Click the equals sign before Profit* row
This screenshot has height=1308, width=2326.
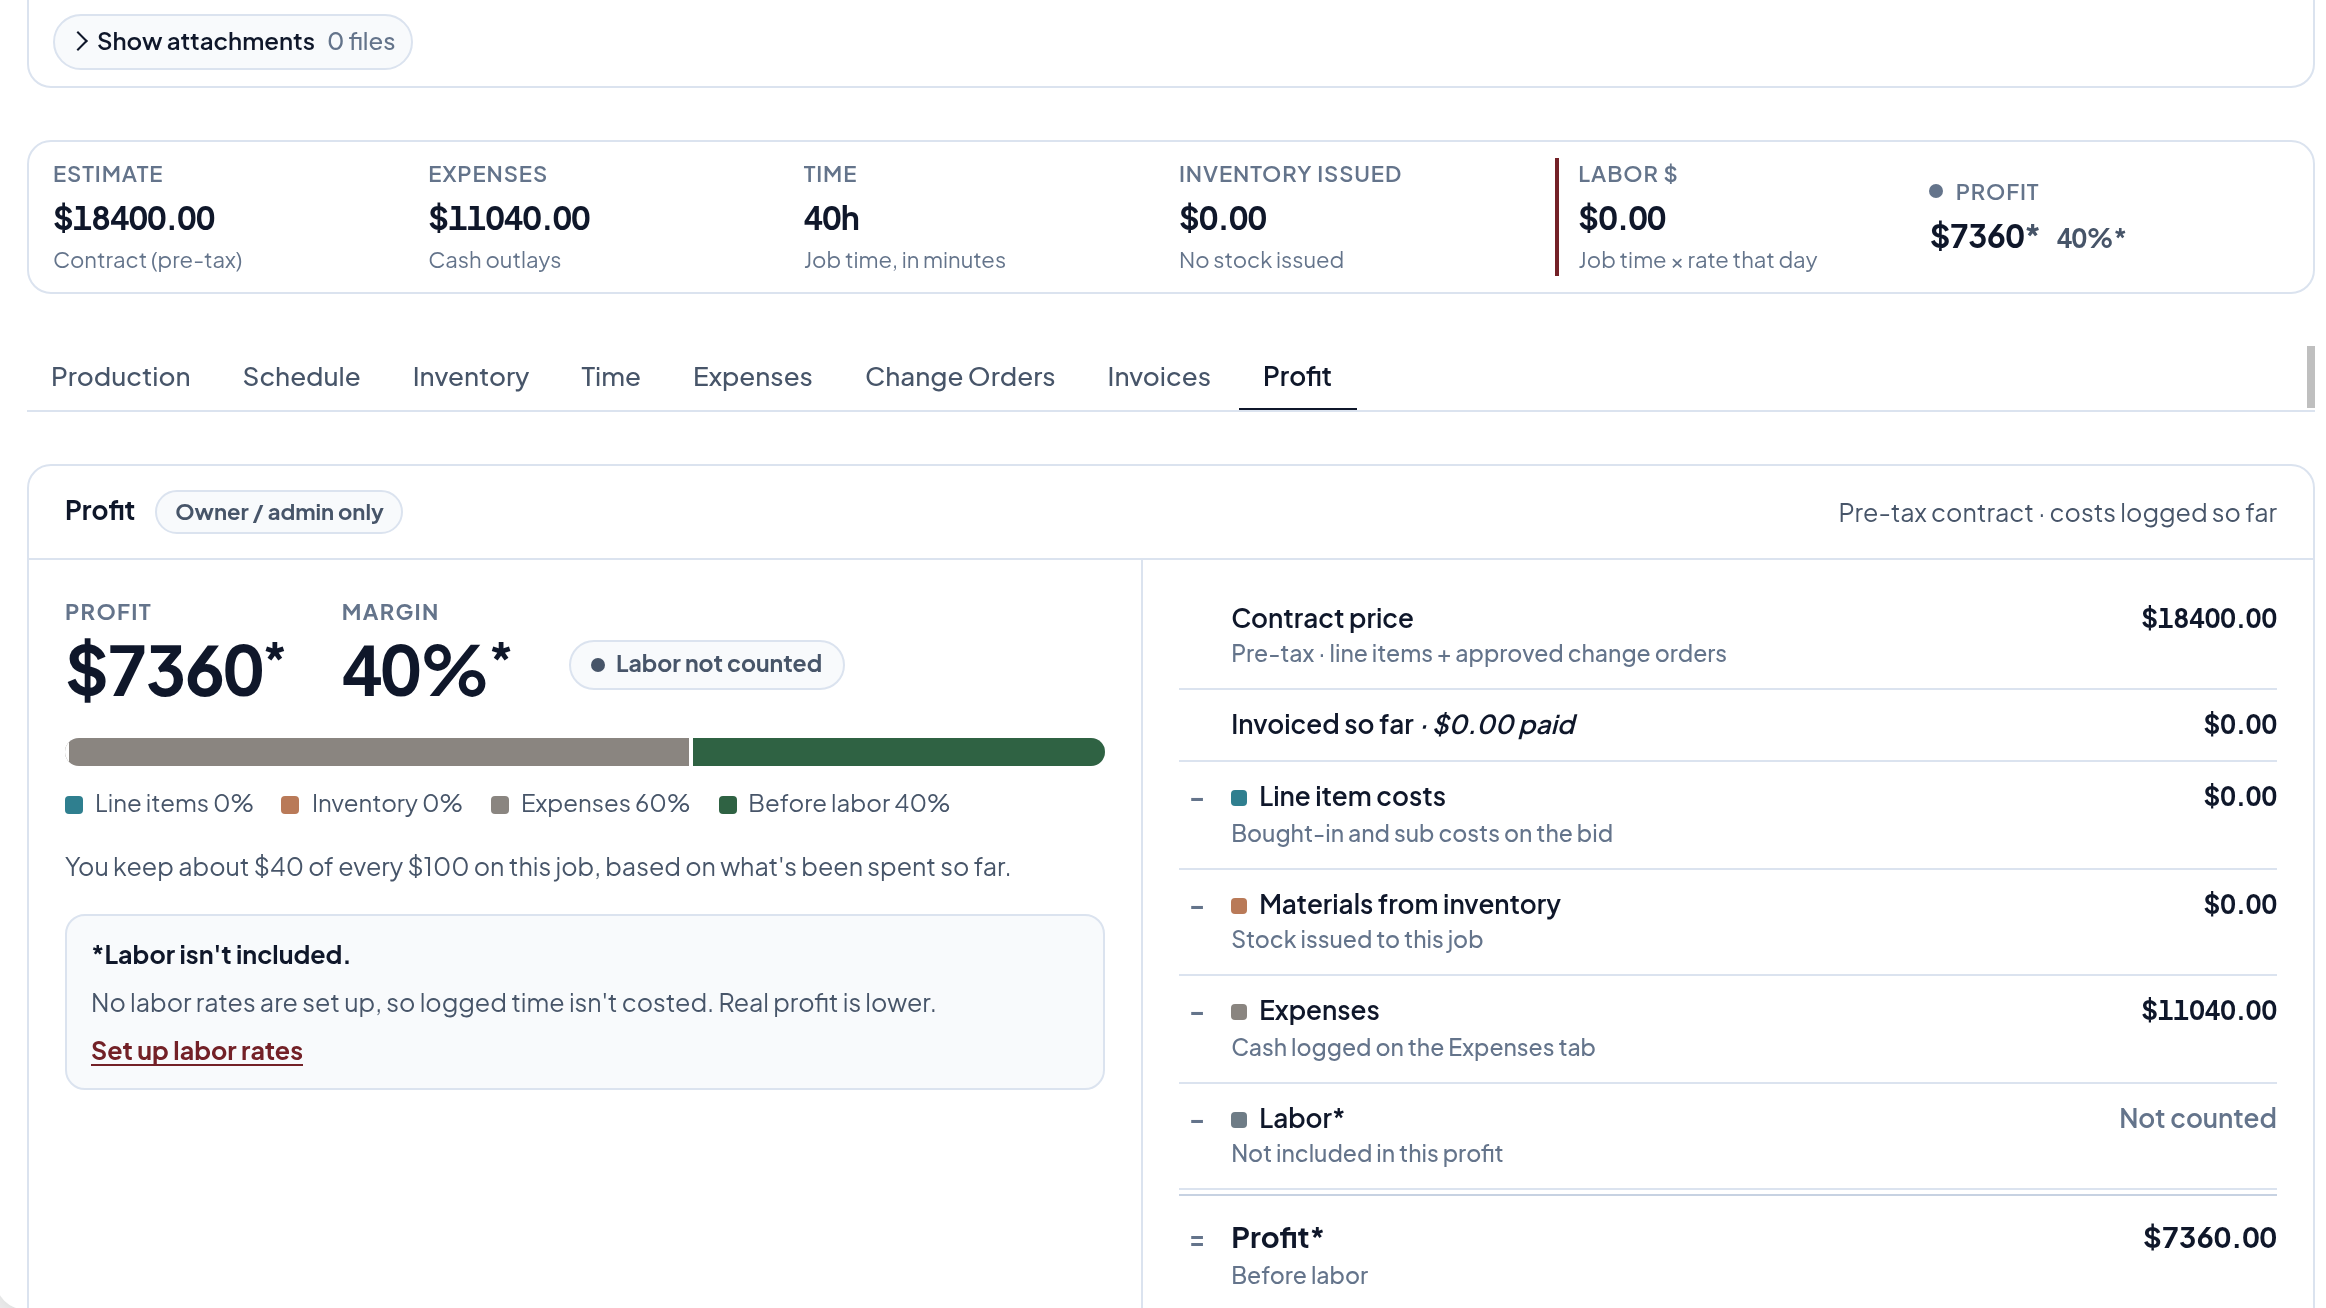pyautogui.click(x=1197, y=1241)
